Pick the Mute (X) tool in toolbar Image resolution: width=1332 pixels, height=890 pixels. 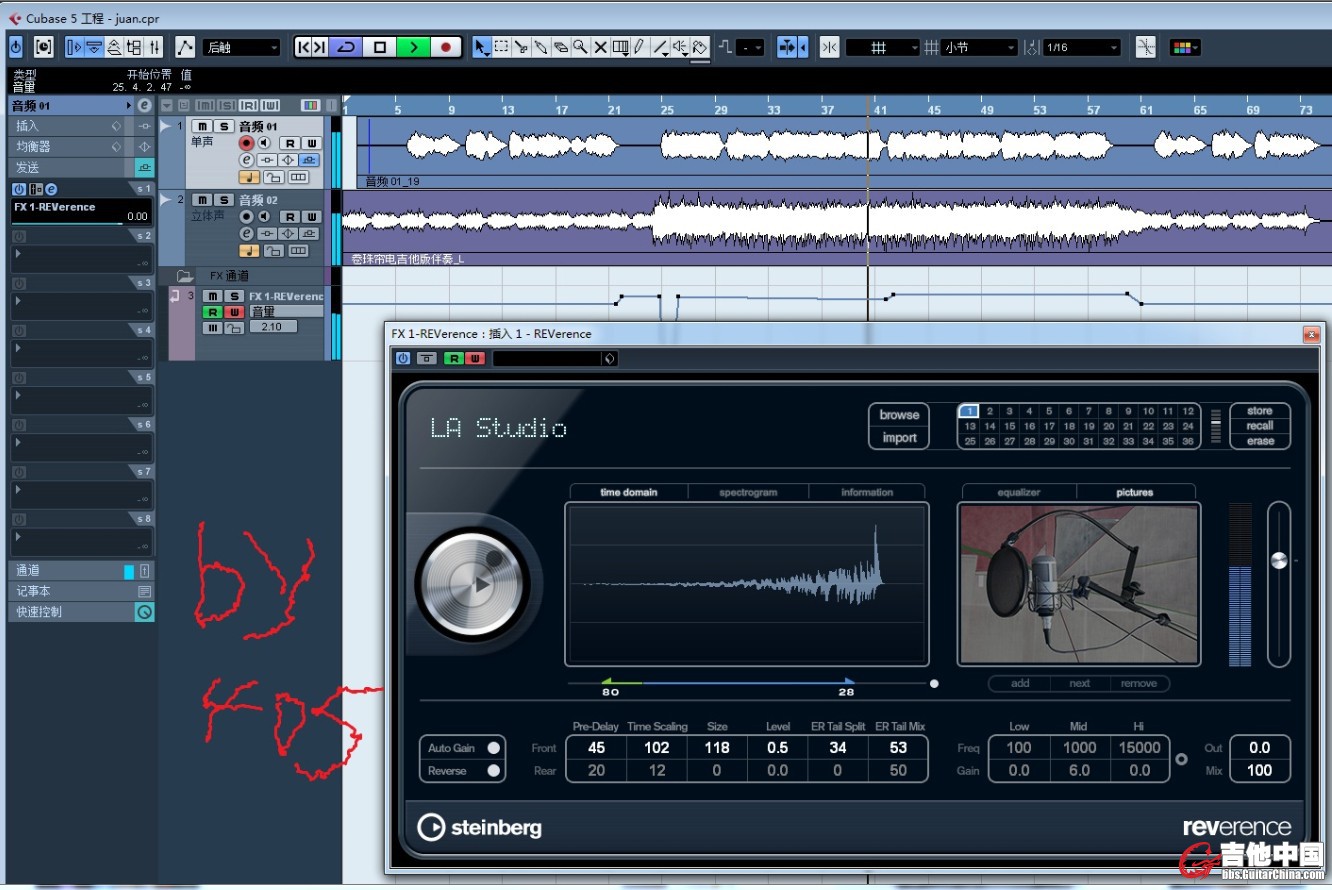(x=600, y=47)
